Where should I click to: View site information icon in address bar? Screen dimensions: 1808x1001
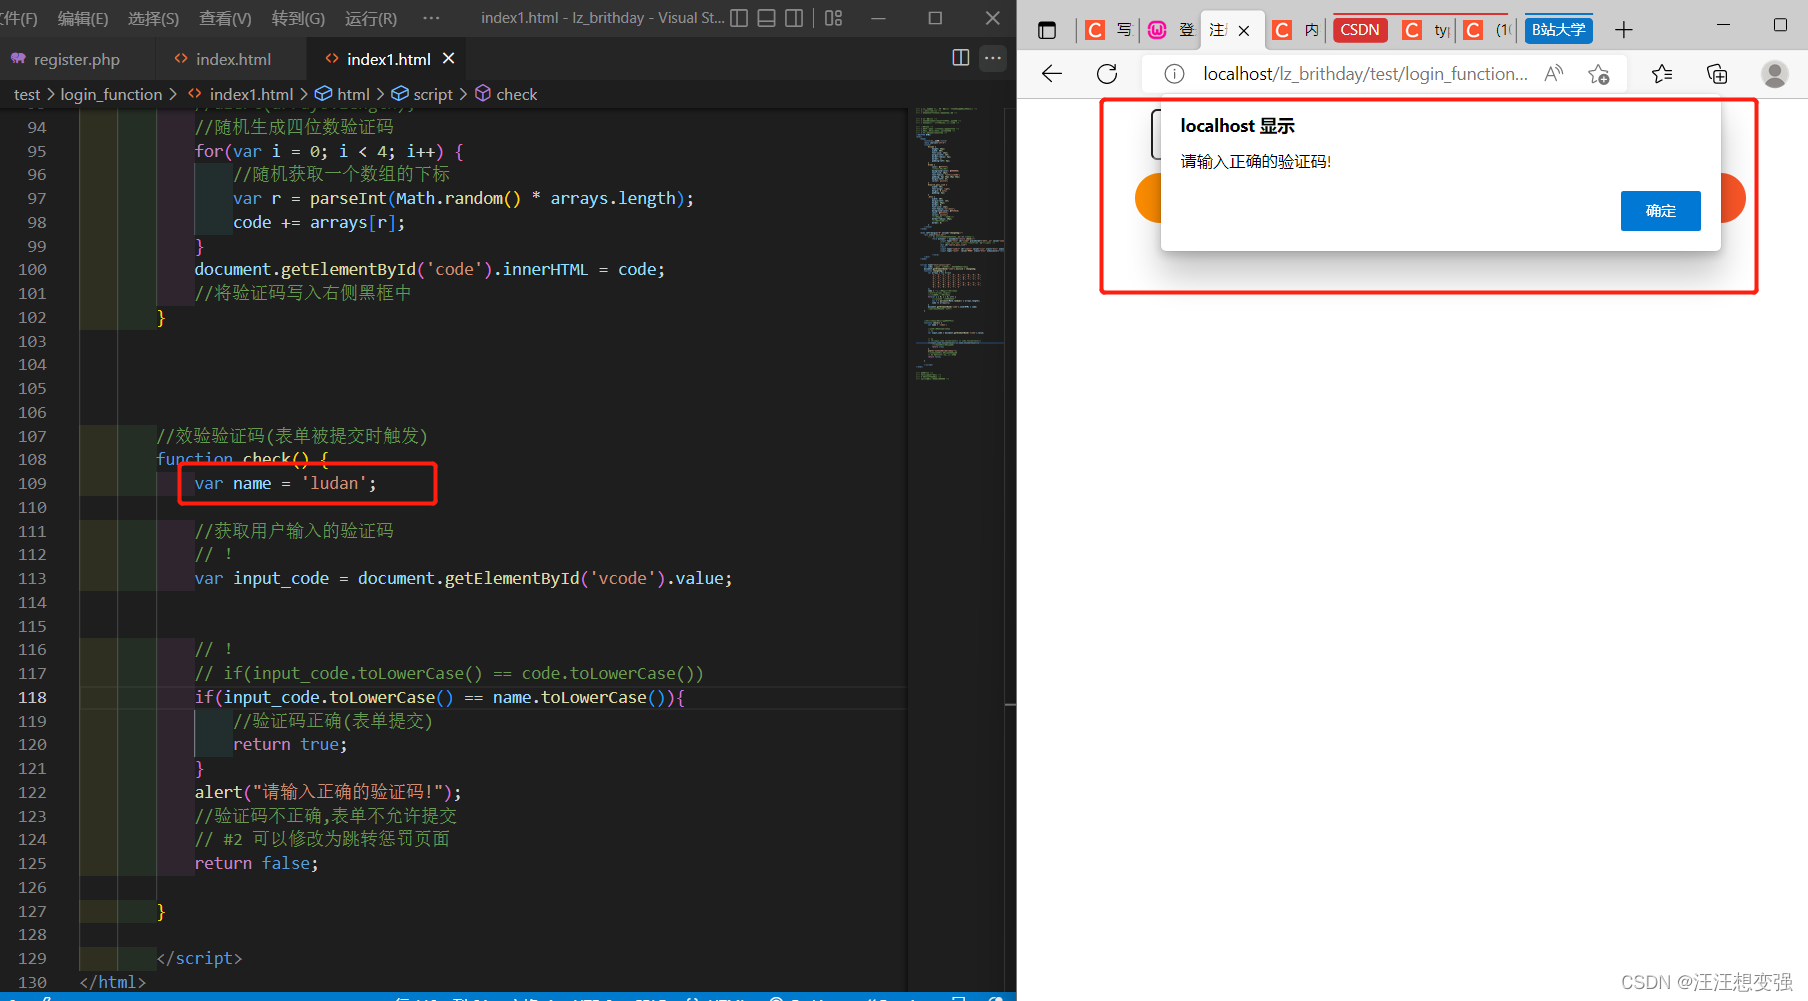click(1175, 74)
